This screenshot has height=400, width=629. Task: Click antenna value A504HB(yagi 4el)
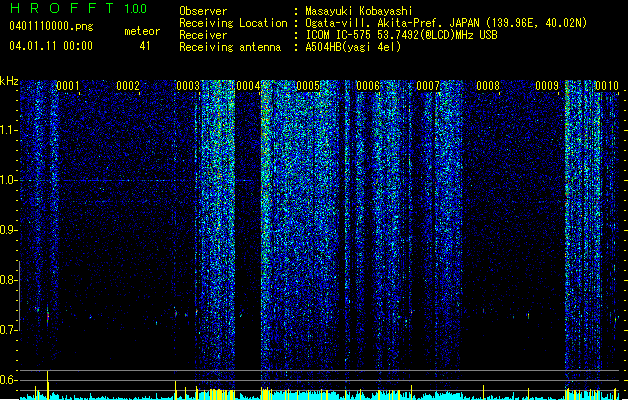click(353, 47)
